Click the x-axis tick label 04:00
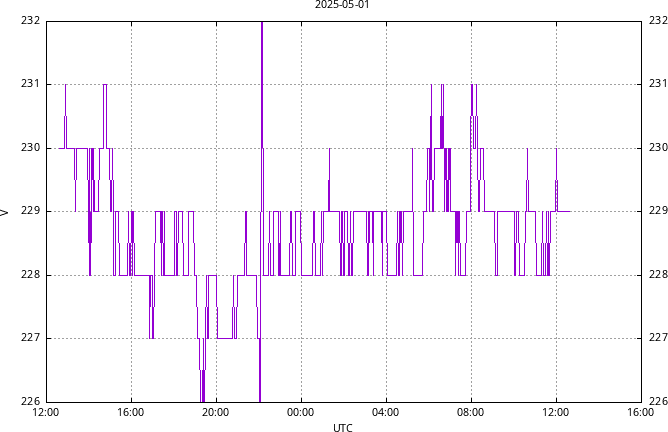This screenshot has height=432, width=668. click(386, 412)
